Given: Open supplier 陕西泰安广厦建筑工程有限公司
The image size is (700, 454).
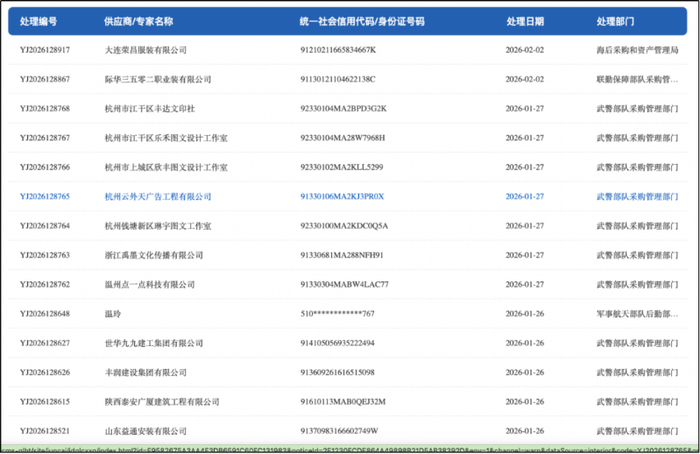Looking at the screenshot, I should [162, 402].
